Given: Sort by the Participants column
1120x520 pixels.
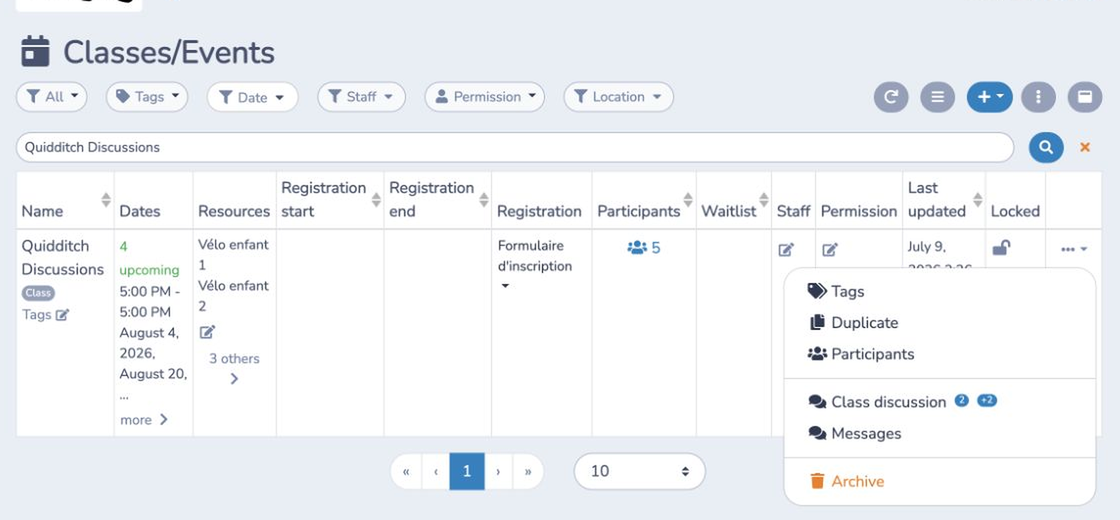Looking at the screenshot, I should (688, 200).
